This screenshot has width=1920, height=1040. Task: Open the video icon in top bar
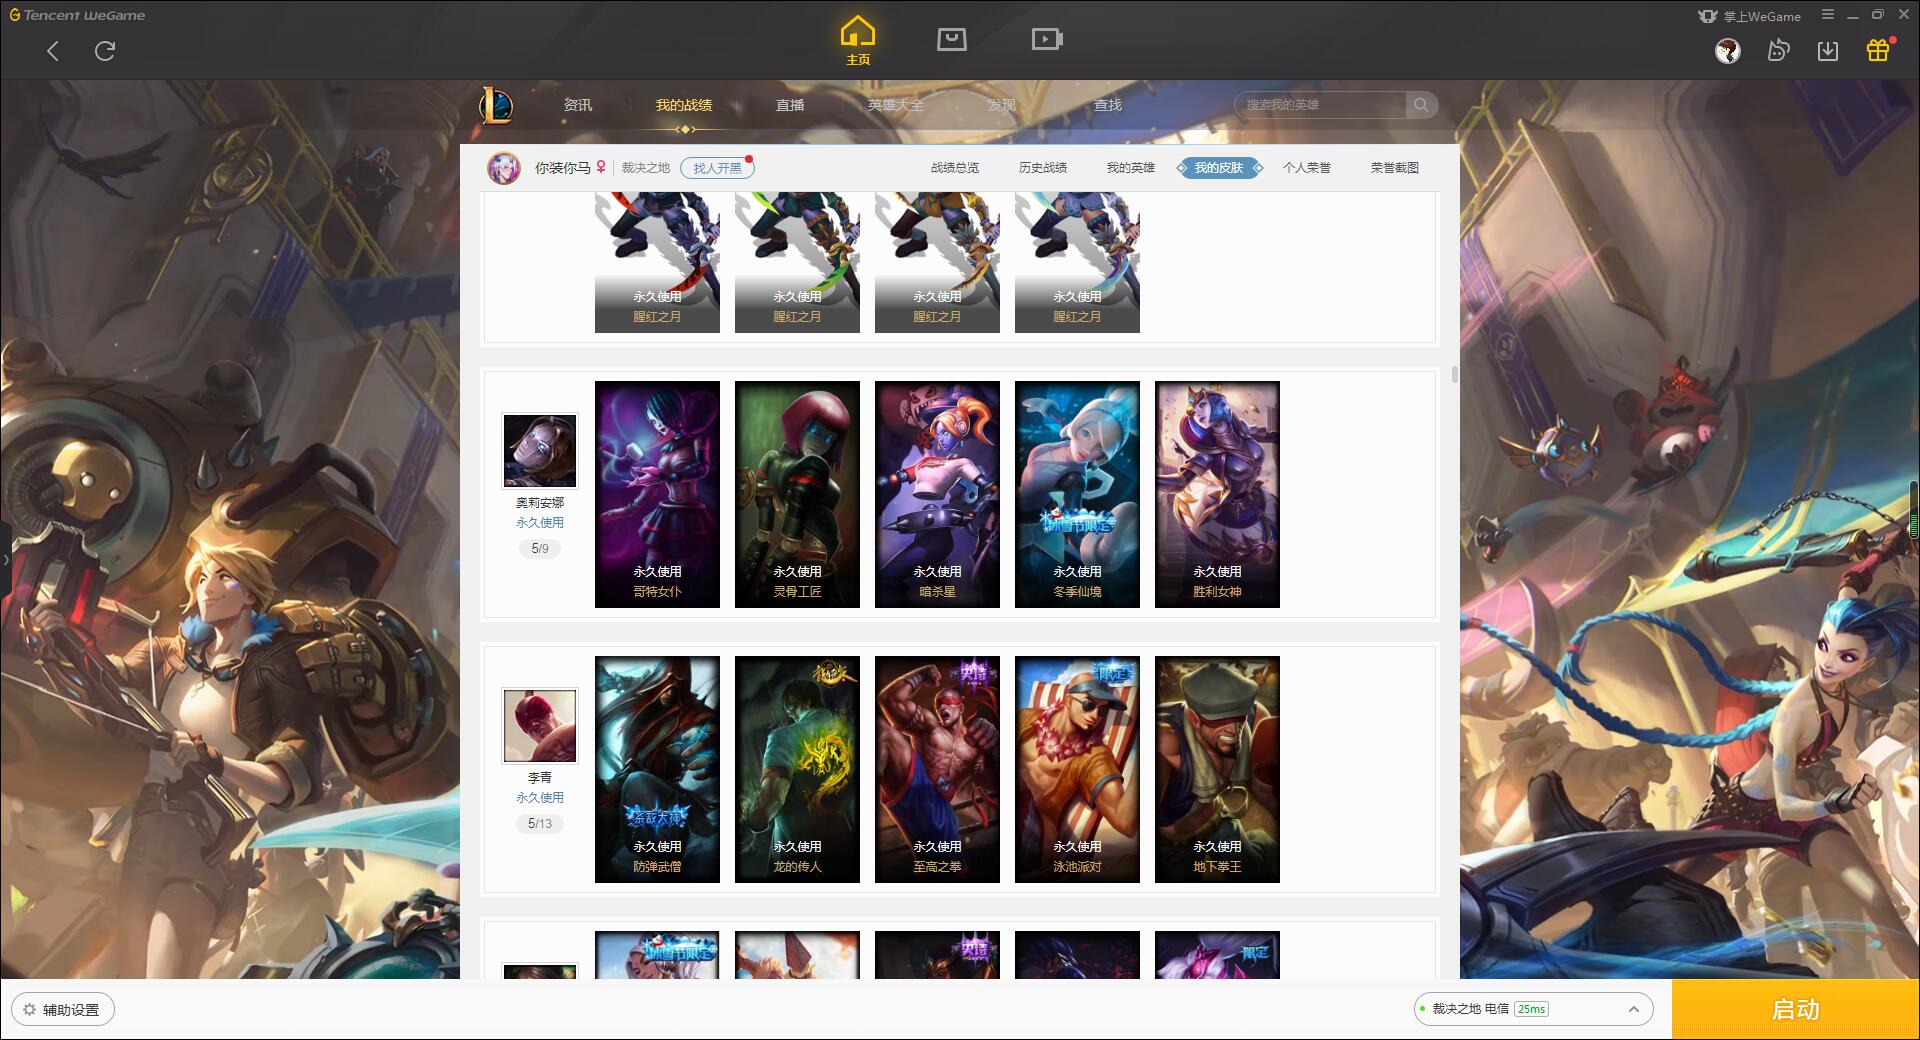click(x=1047, y=40)
